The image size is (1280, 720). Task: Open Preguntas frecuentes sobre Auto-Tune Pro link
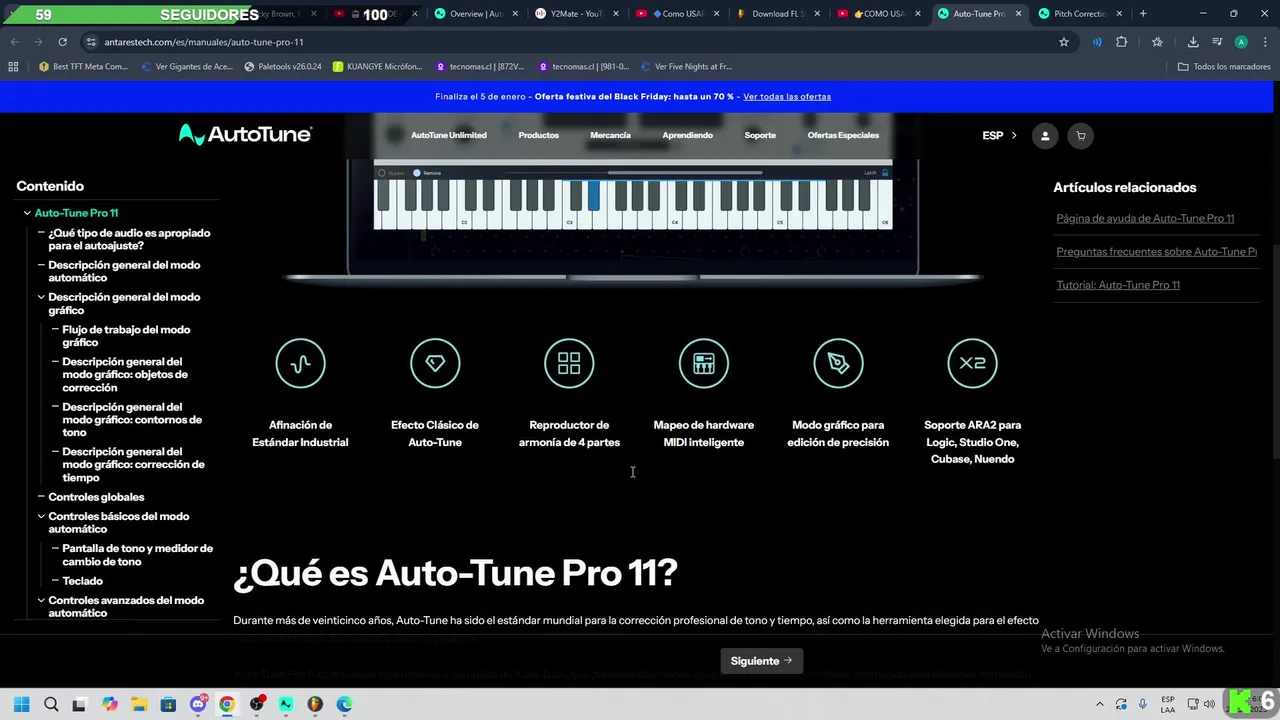1156,252
